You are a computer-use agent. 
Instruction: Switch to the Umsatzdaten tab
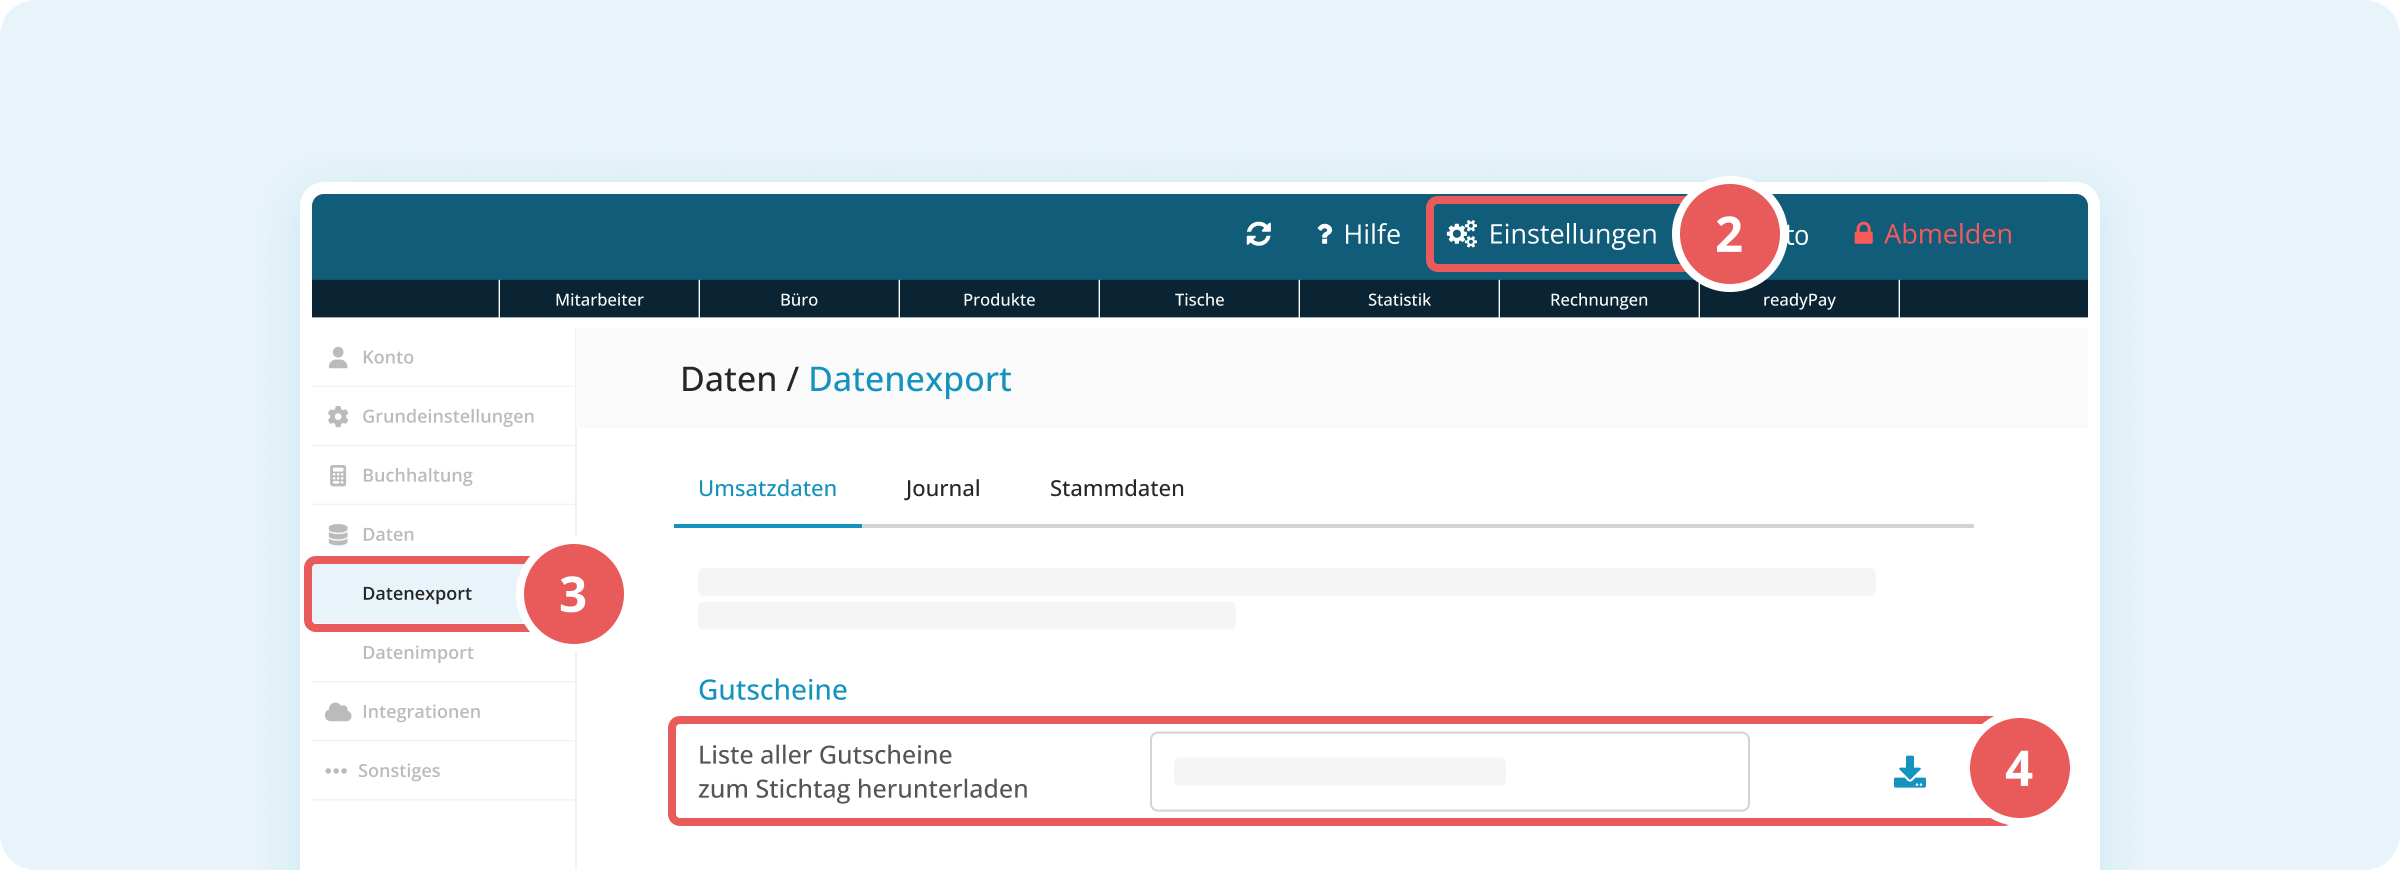click(767, 488)
